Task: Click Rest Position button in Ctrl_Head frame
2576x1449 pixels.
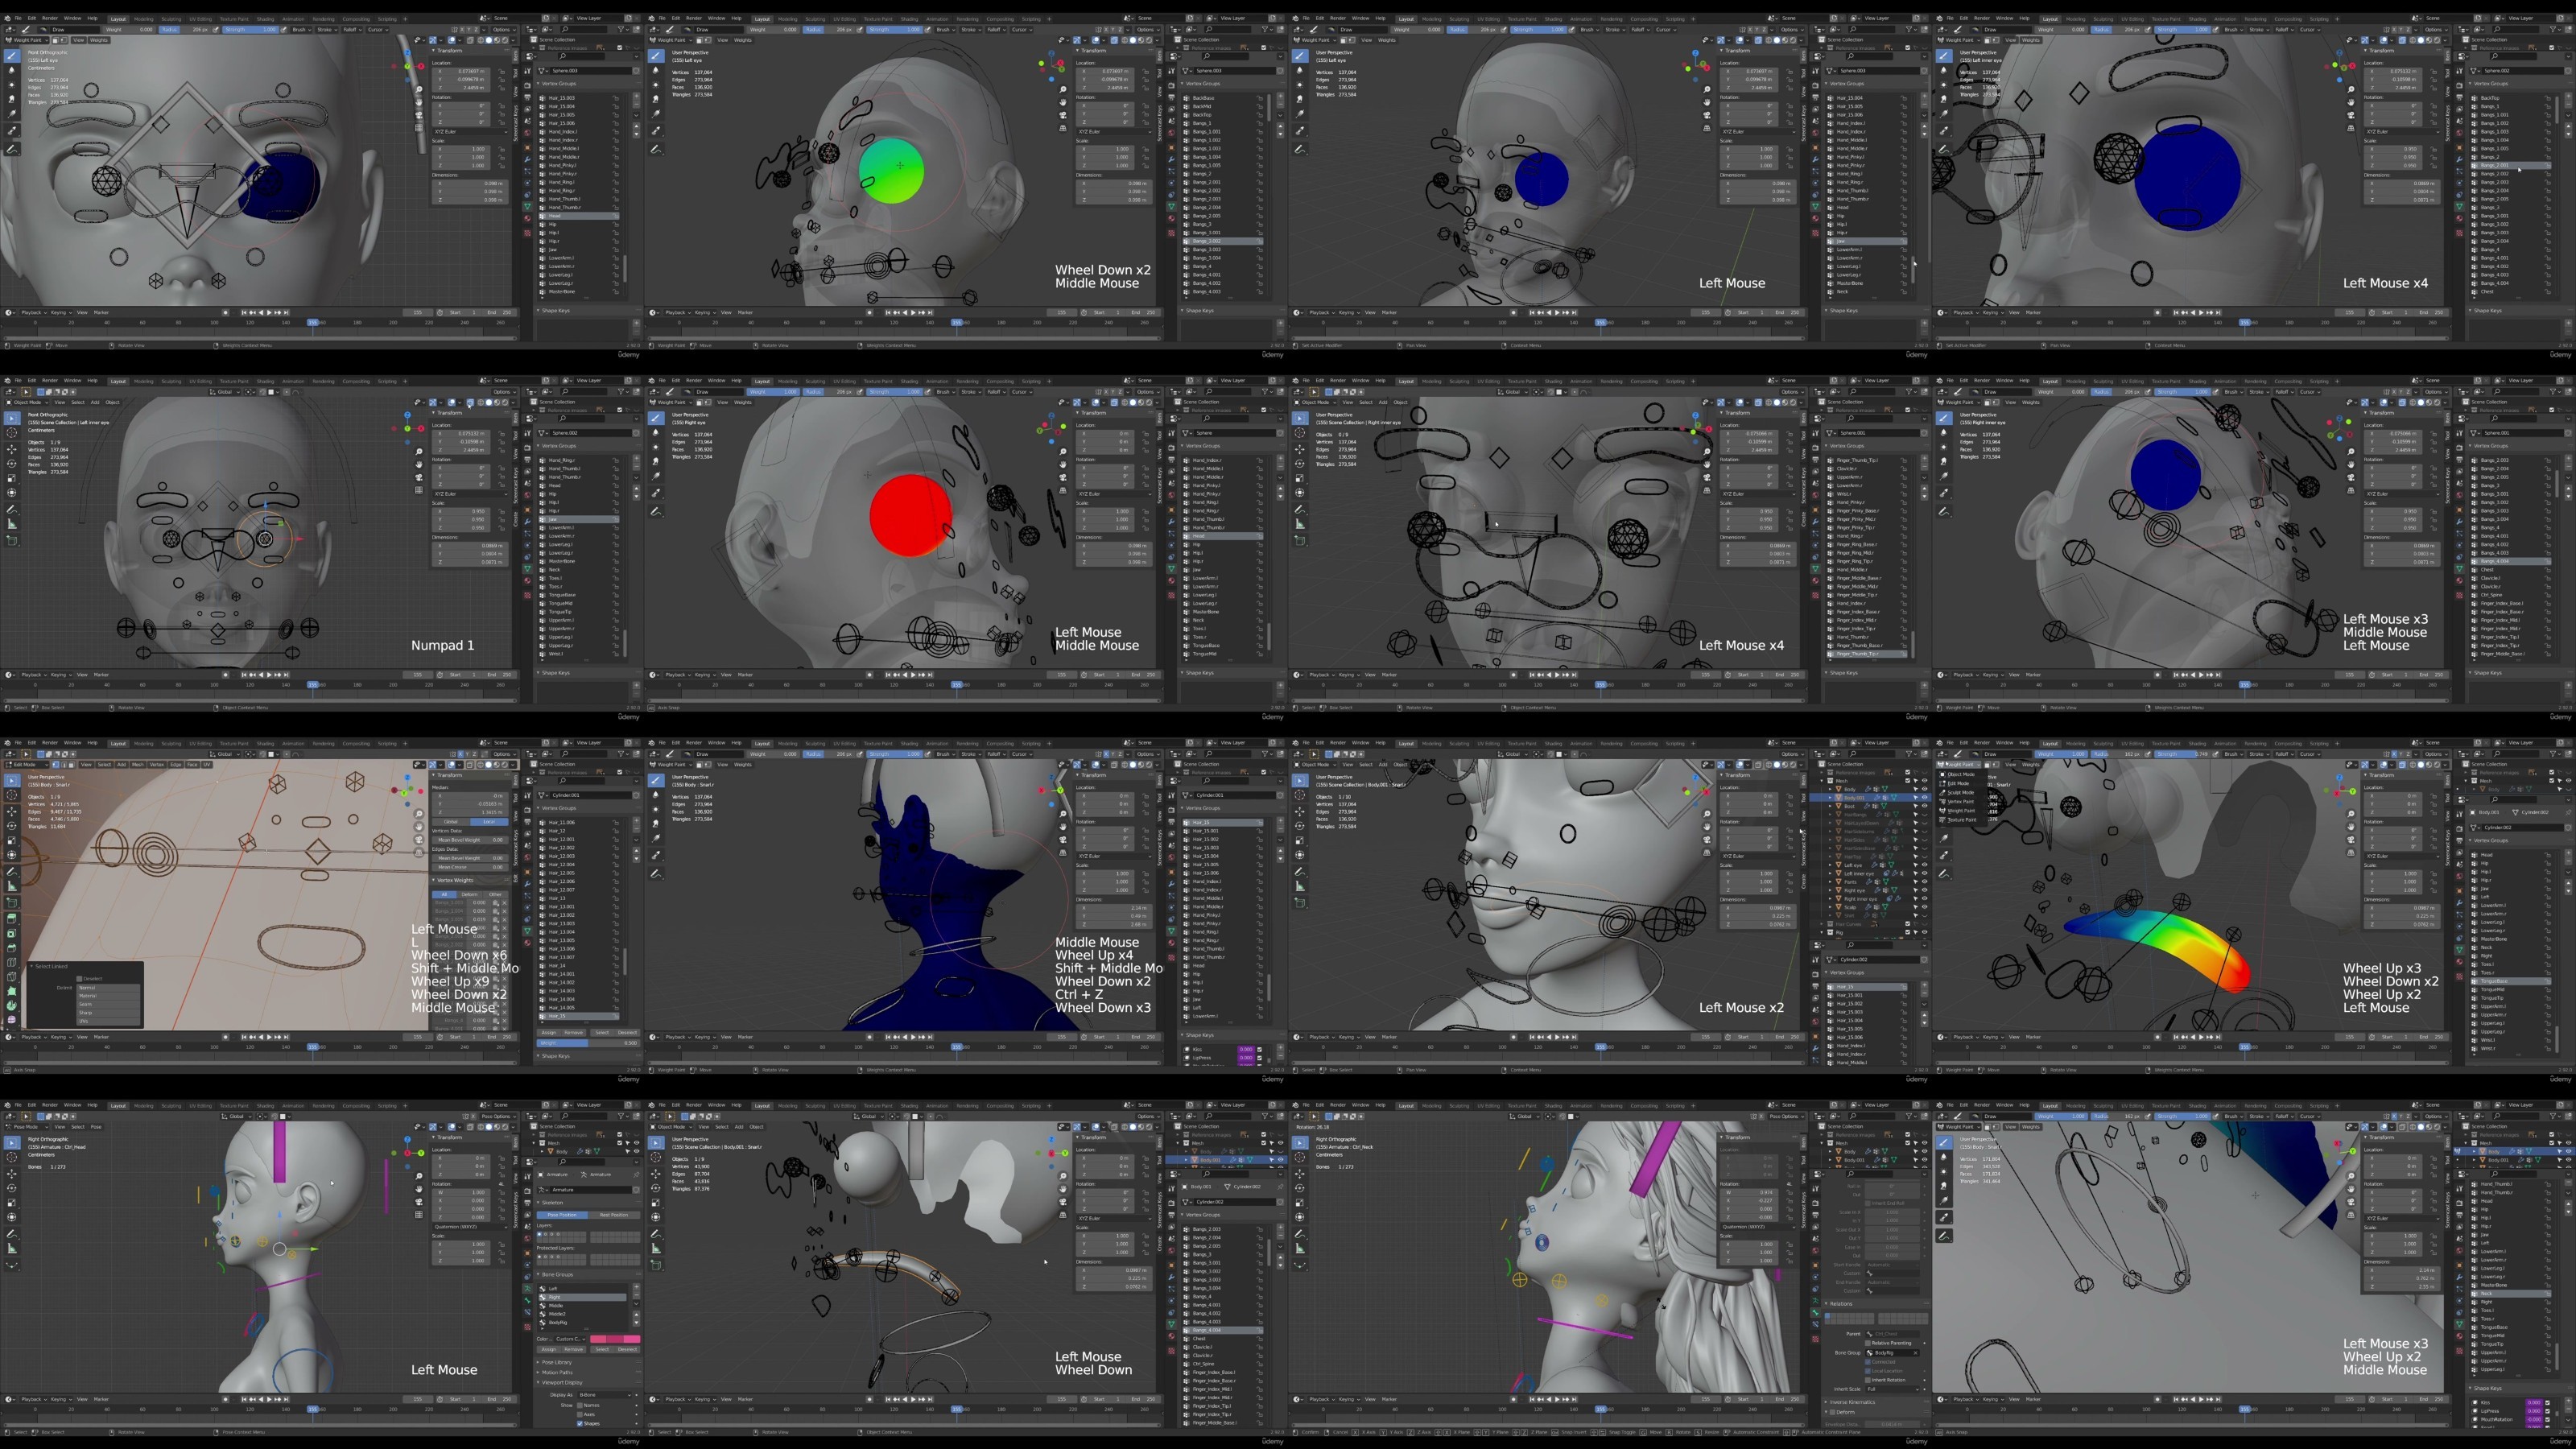Action: click(x=615, y=1216)
